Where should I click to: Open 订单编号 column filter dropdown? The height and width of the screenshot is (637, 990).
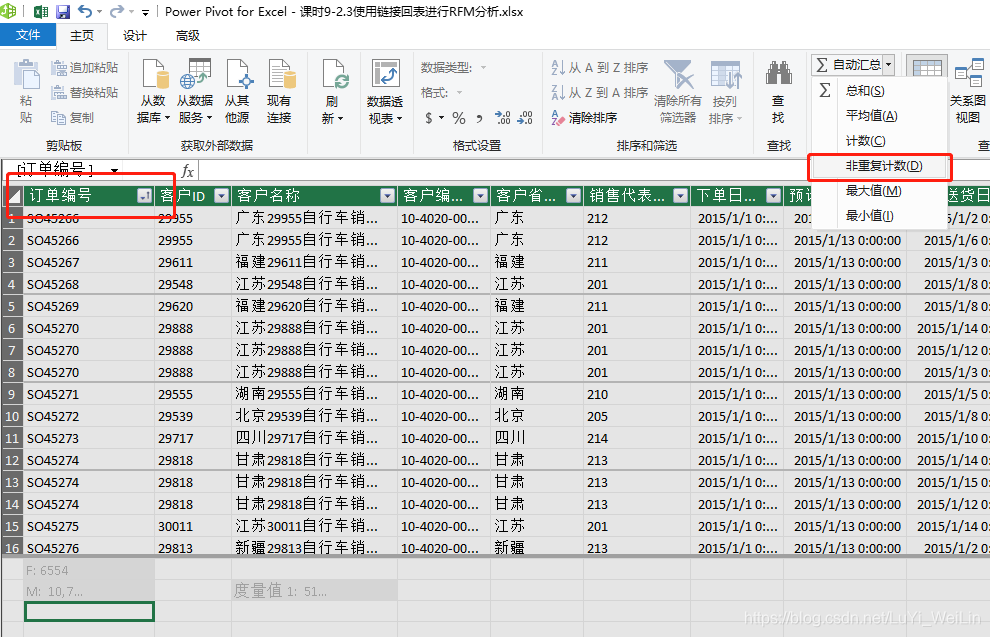tap(145, 196)
